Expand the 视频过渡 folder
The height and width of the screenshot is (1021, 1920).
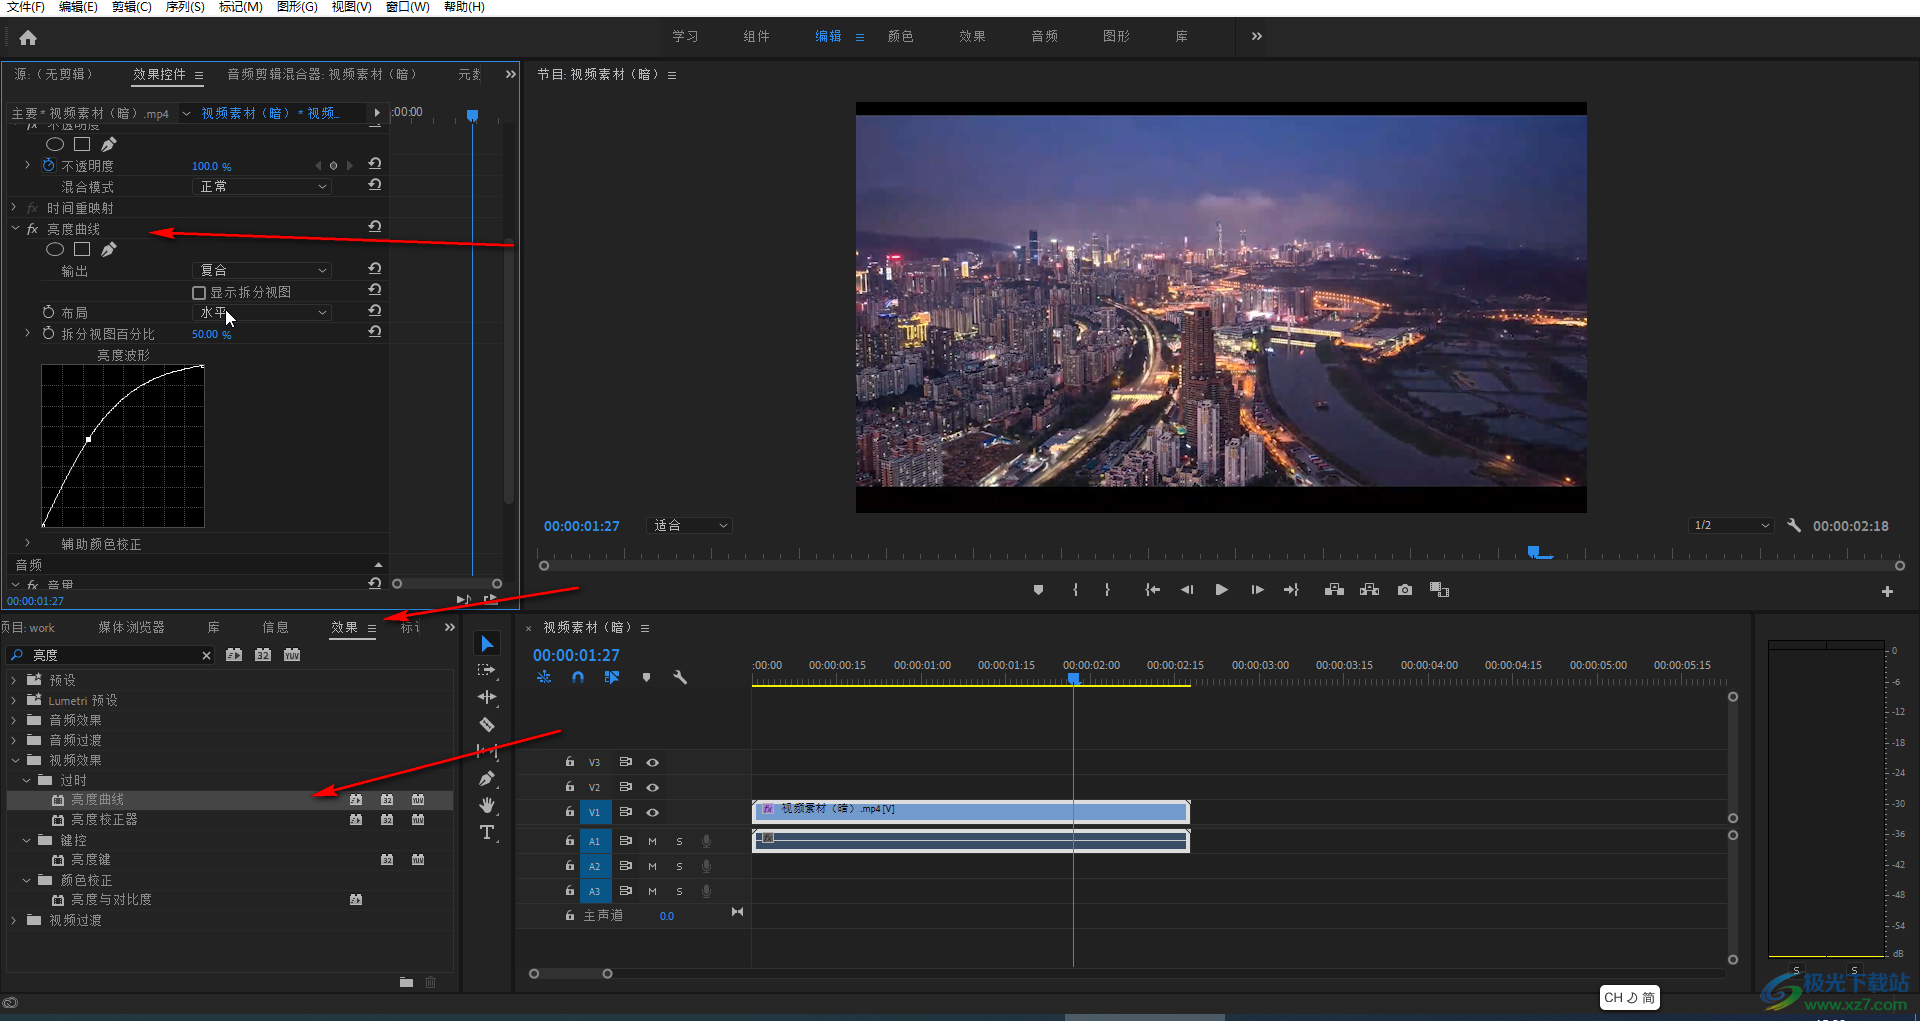(13, 920)
